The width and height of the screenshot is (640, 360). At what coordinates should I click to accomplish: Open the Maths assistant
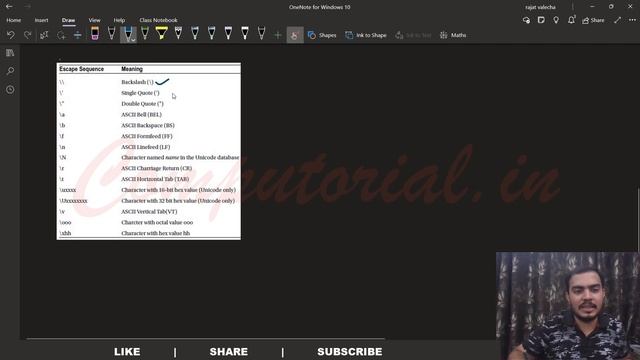click(453, 35)
